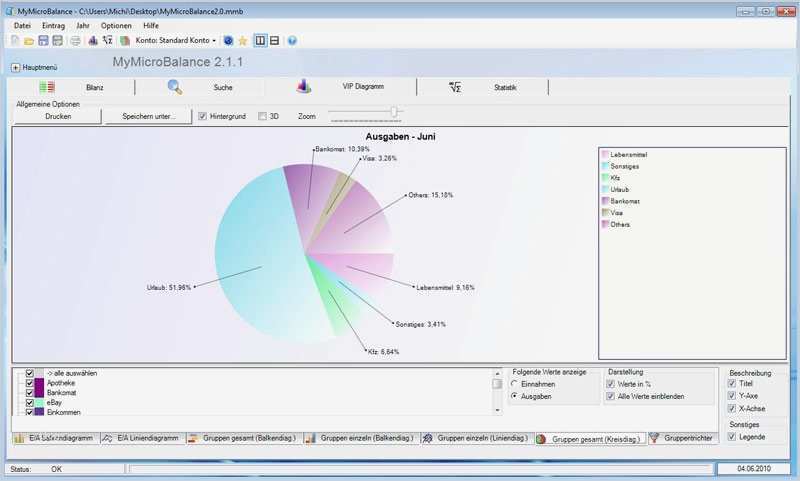Click the bar icon on Gruppen gesamt (Balkendiag.) tab
This screenshot has height=481, width=800.
[193, 438]
